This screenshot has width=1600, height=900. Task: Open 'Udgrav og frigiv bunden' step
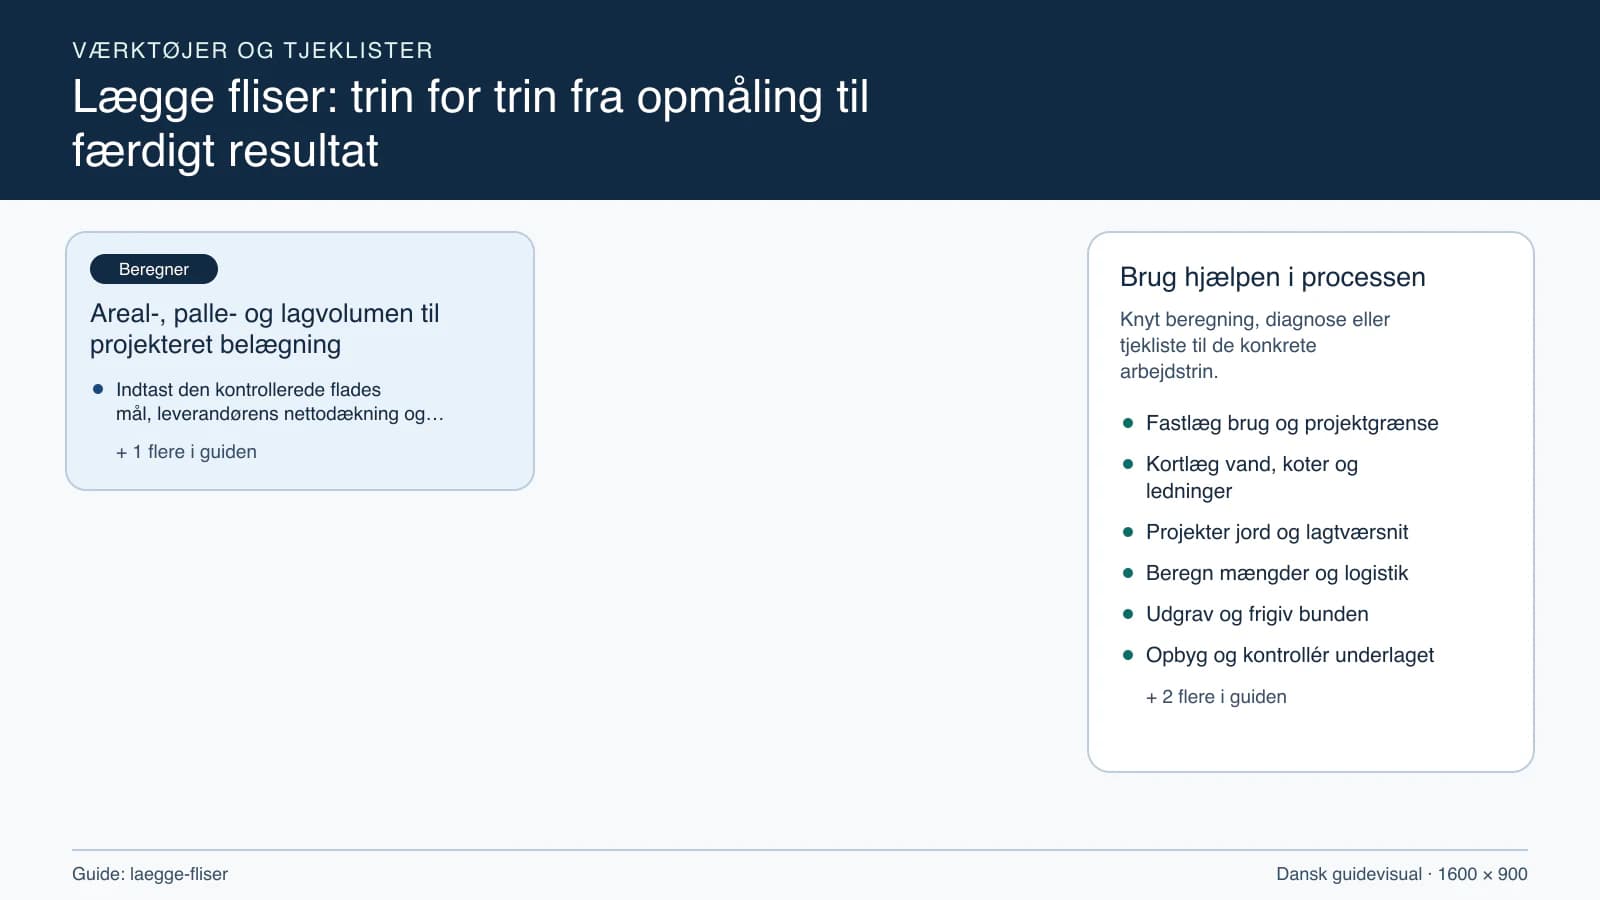click(x=1257, y=614)
